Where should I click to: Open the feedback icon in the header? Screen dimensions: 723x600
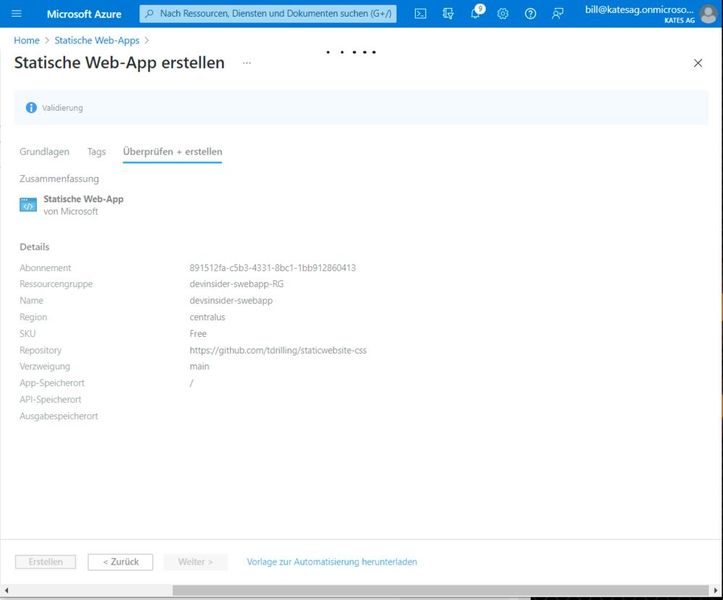point(557,14)
